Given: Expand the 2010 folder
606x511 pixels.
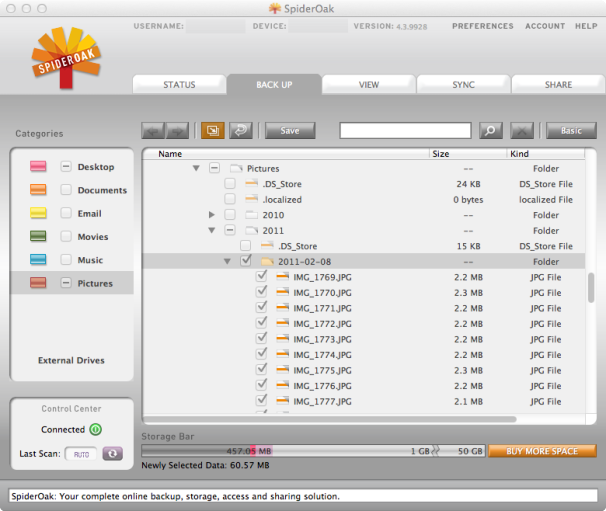Looking at the screenshot, I should coord(212,215).
